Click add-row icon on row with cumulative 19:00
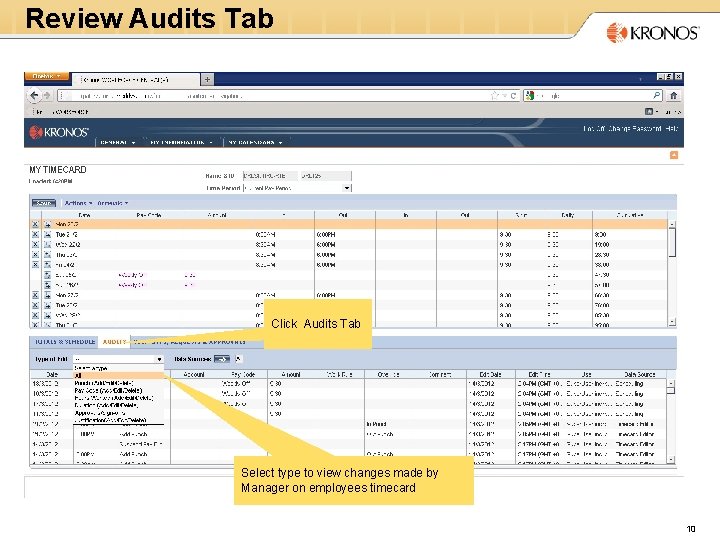 pos(47,244)
